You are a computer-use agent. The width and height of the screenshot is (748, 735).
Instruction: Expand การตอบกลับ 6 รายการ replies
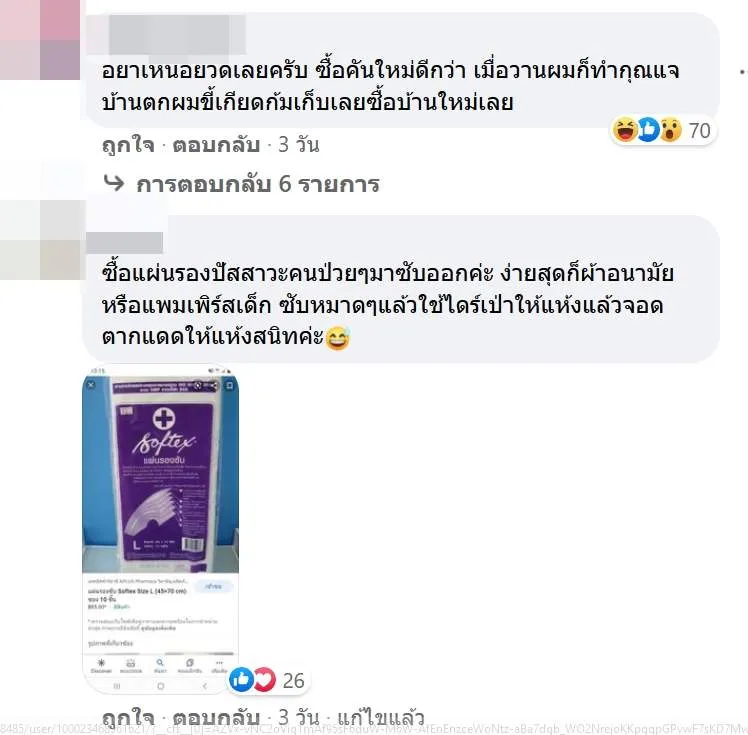[x=258, y=184]
